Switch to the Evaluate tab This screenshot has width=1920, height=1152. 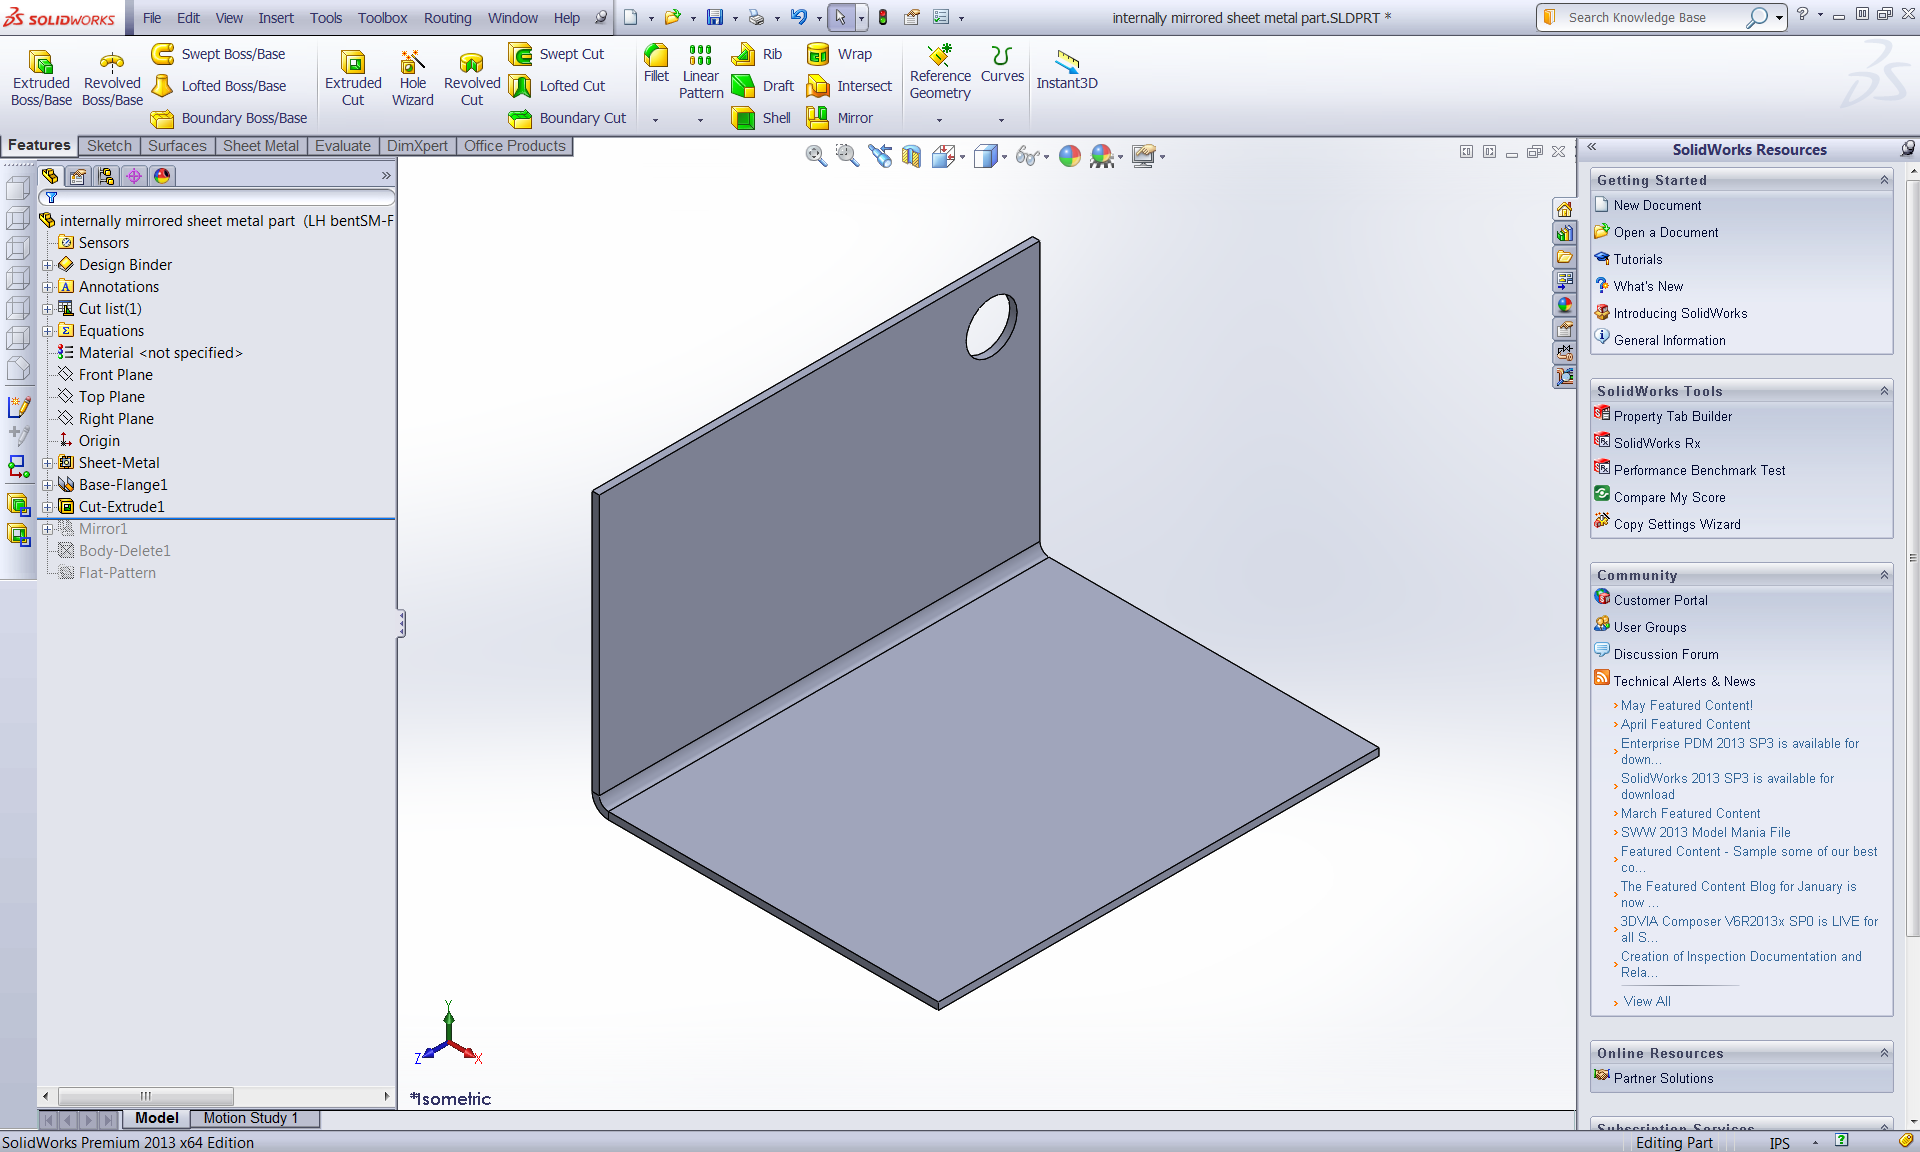343,146
